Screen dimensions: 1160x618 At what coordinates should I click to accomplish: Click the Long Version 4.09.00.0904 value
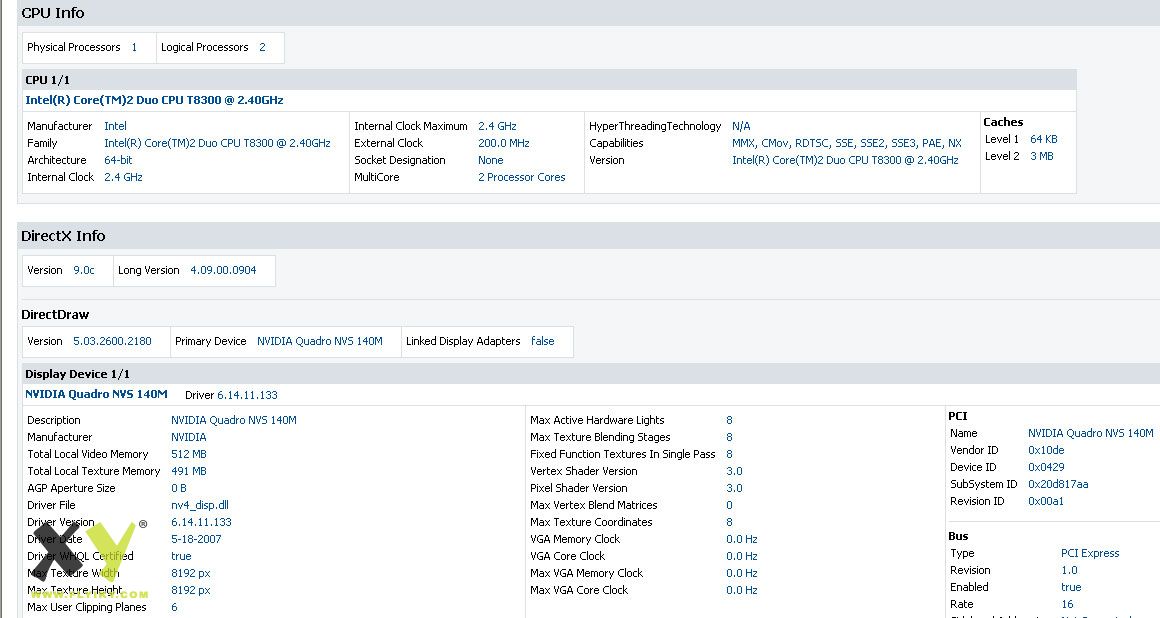pos(223,270)
